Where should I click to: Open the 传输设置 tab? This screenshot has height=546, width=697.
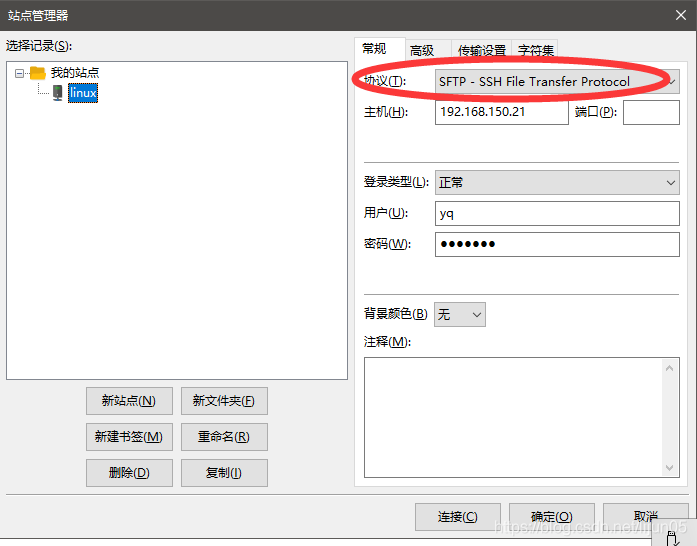[x=482, y=50]
